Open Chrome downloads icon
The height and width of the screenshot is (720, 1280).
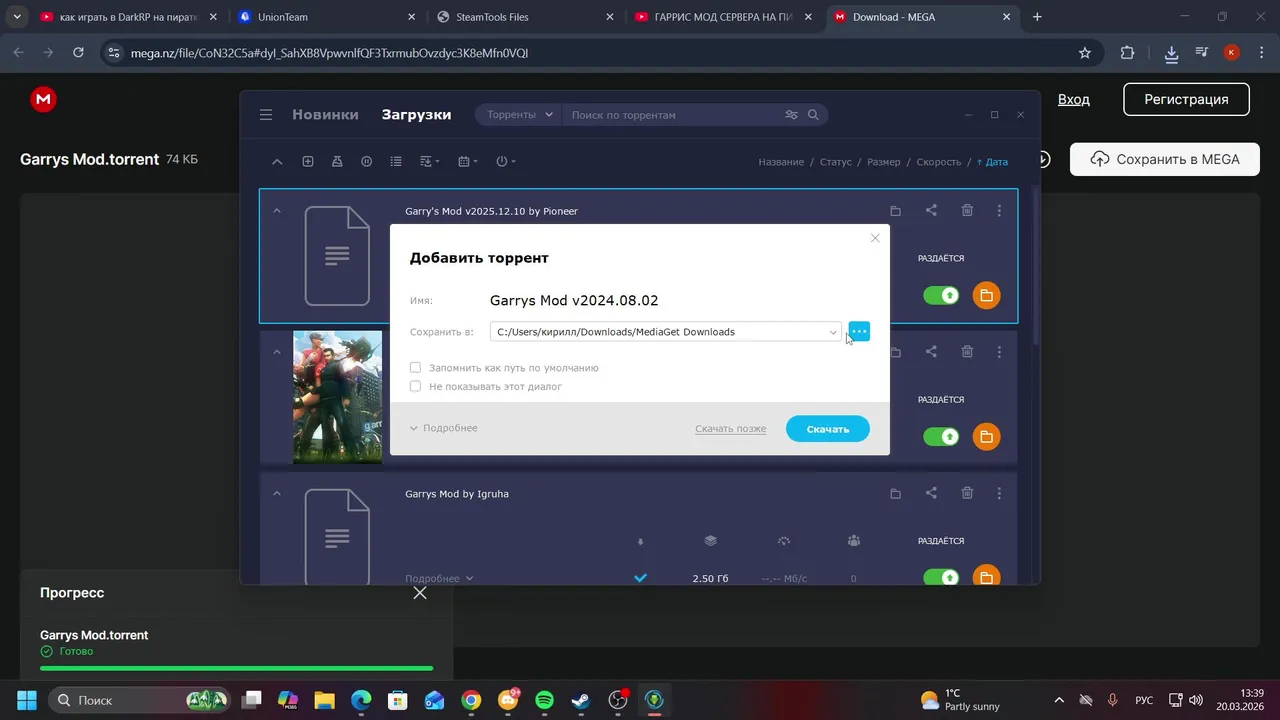click(x=1172, y=53)
